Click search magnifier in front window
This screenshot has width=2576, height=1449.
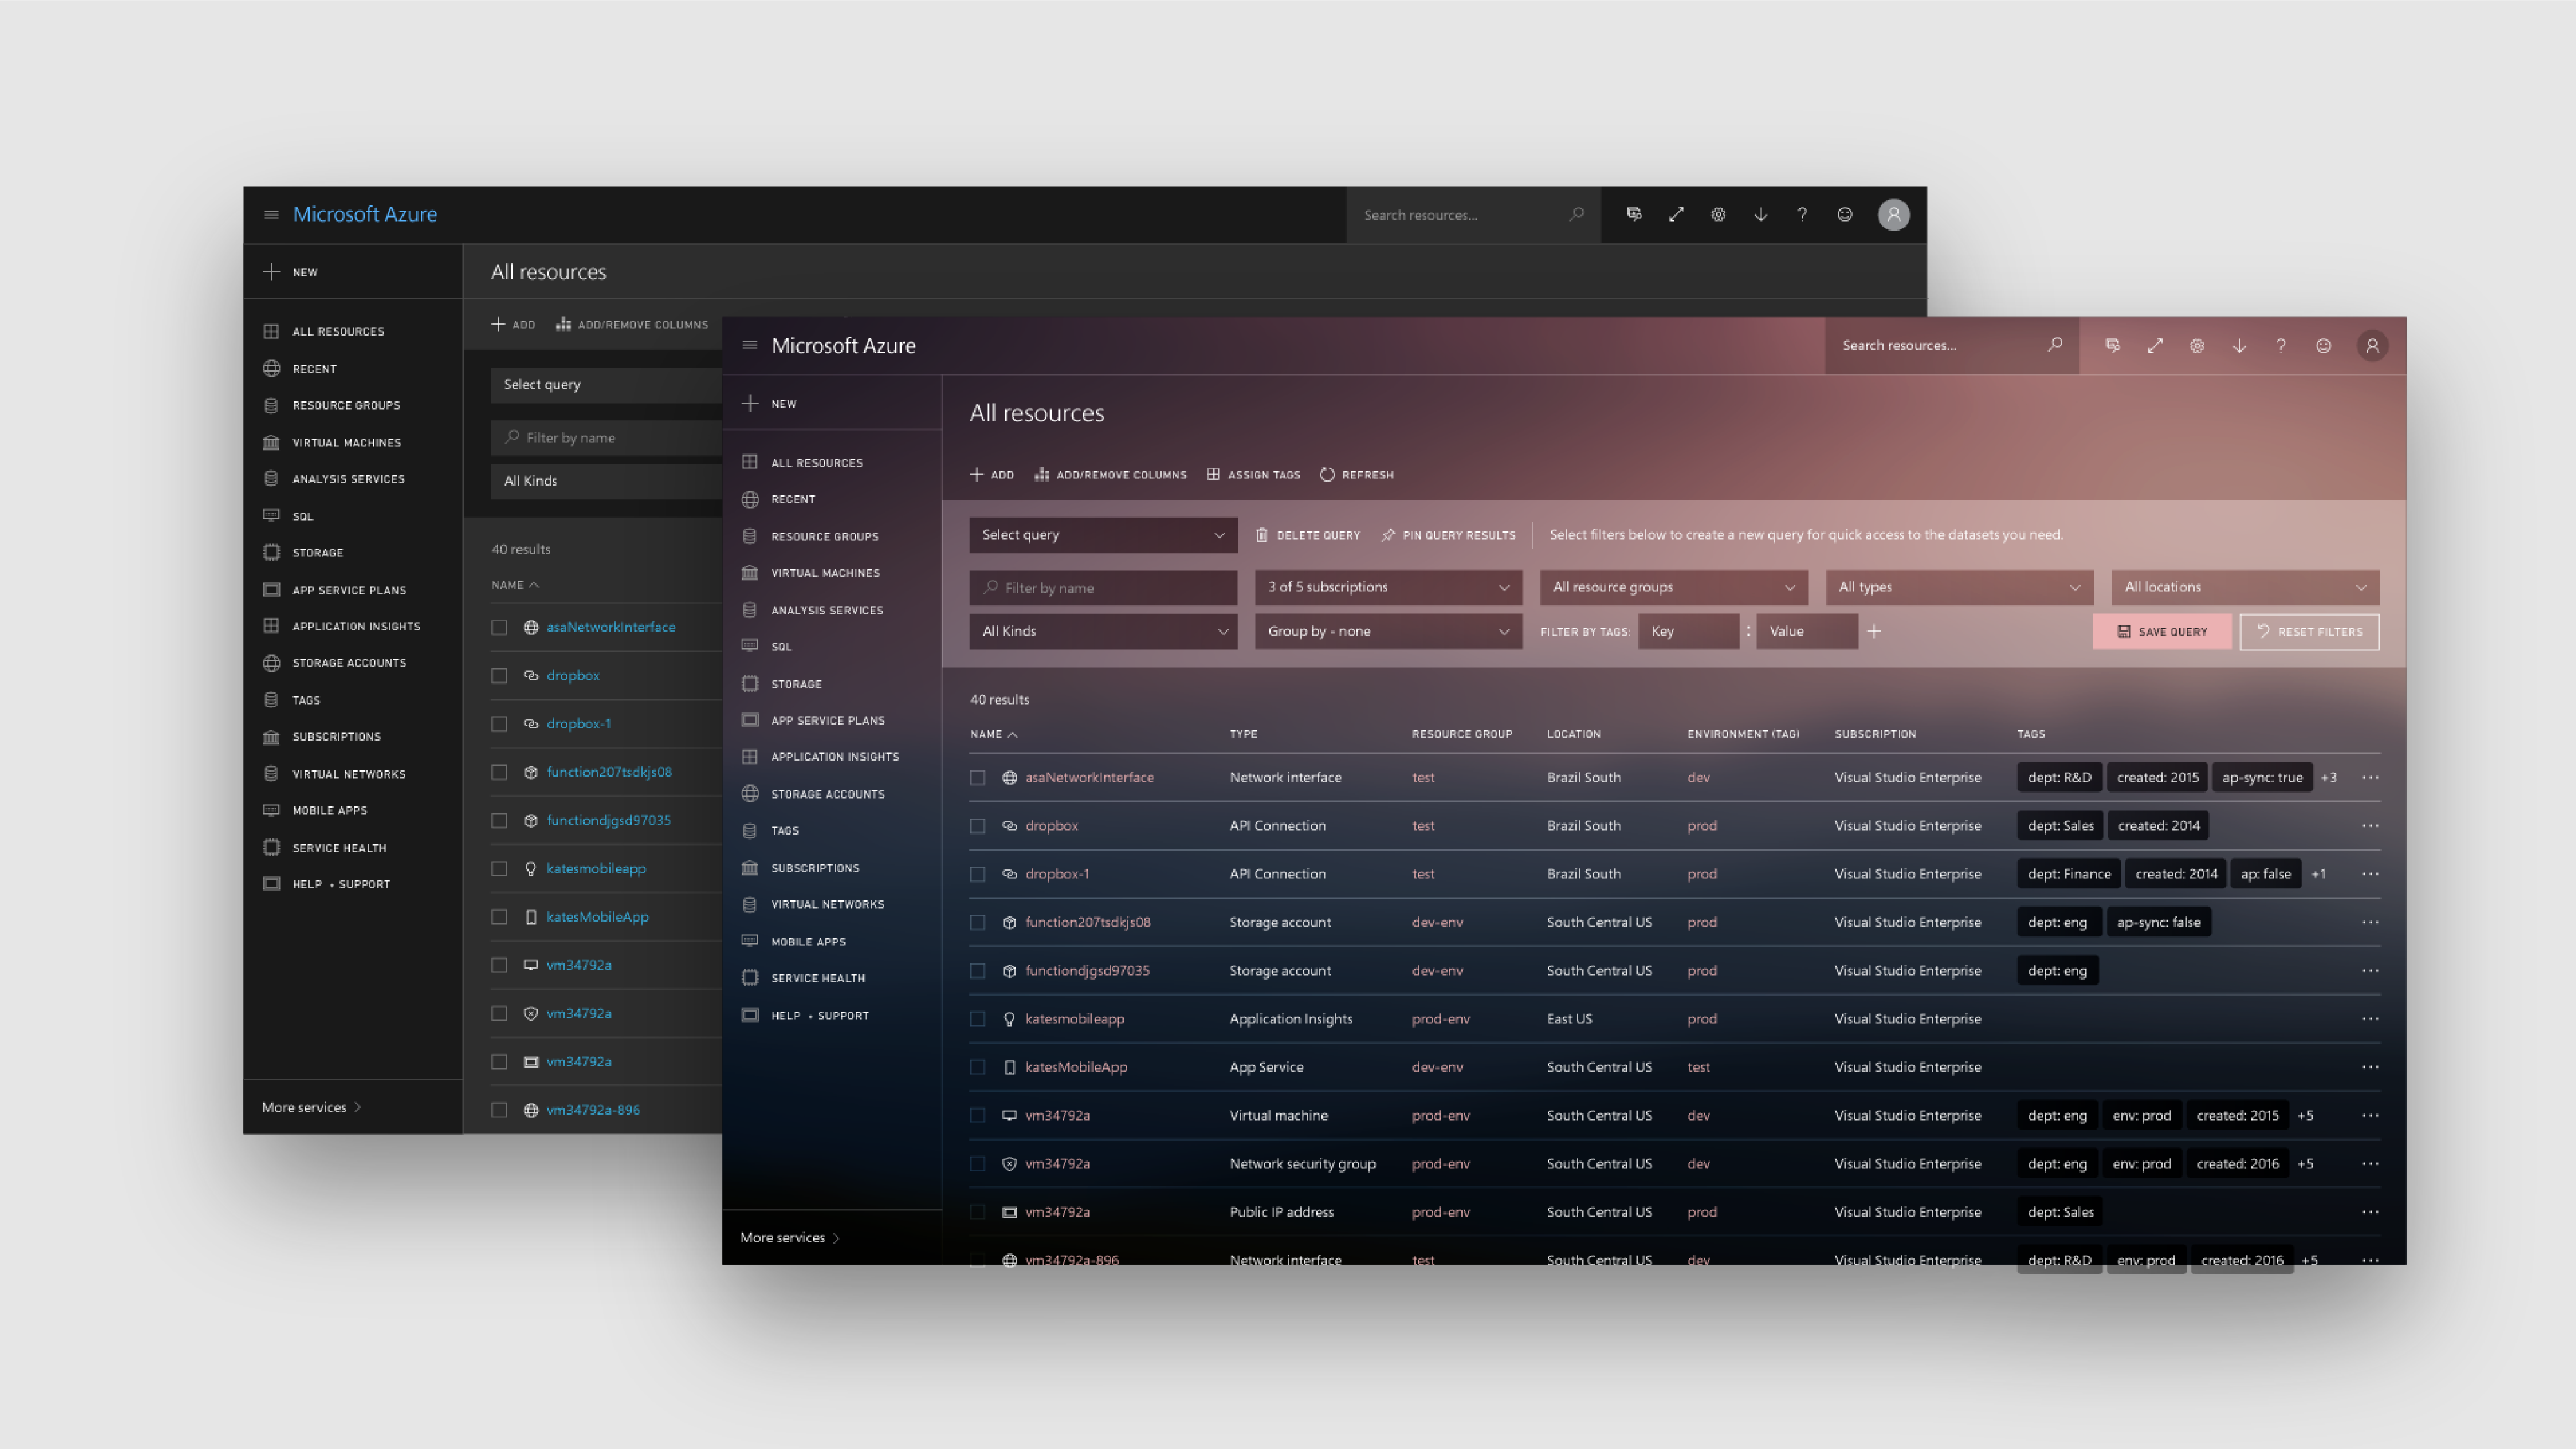coord(2055,345)
